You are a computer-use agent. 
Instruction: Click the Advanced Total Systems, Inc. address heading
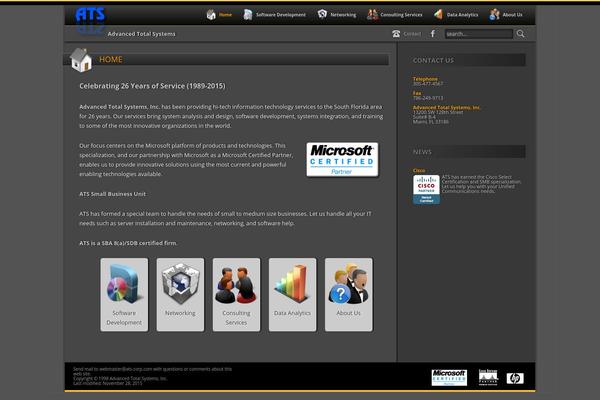point(447,108)
